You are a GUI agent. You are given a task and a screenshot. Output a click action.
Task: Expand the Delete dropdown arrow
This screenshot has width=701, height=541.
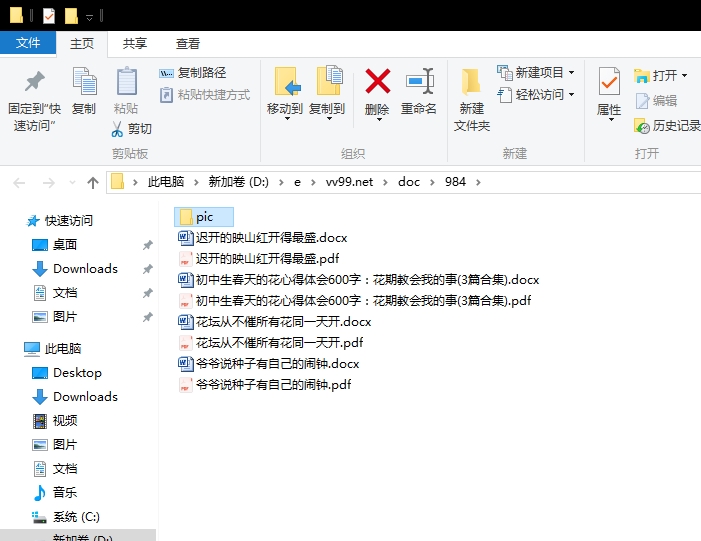pyautogui.click(x=379, y=119)
